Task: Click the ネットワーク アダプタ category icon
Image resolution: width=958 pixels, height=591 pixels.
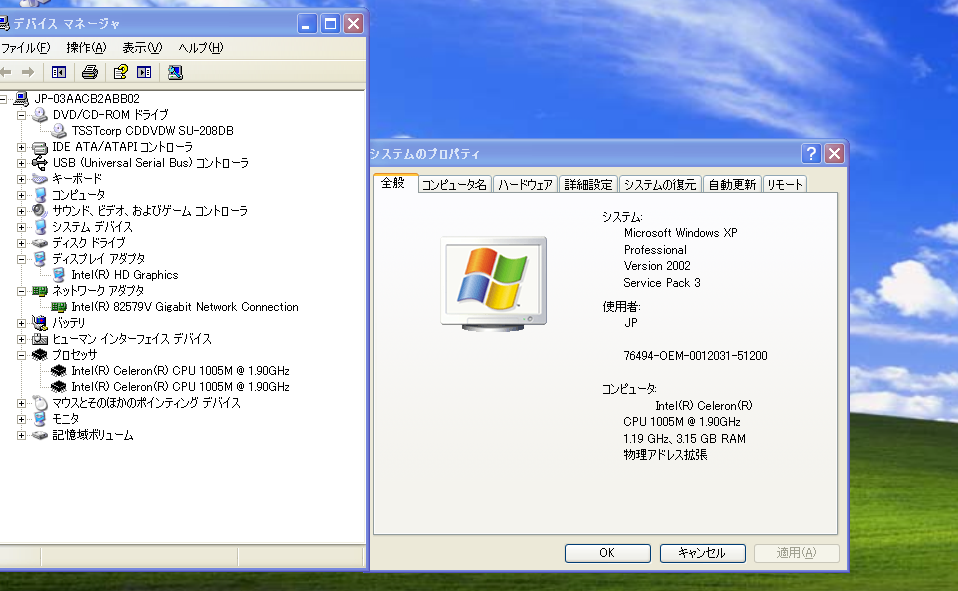Action: 40,290
